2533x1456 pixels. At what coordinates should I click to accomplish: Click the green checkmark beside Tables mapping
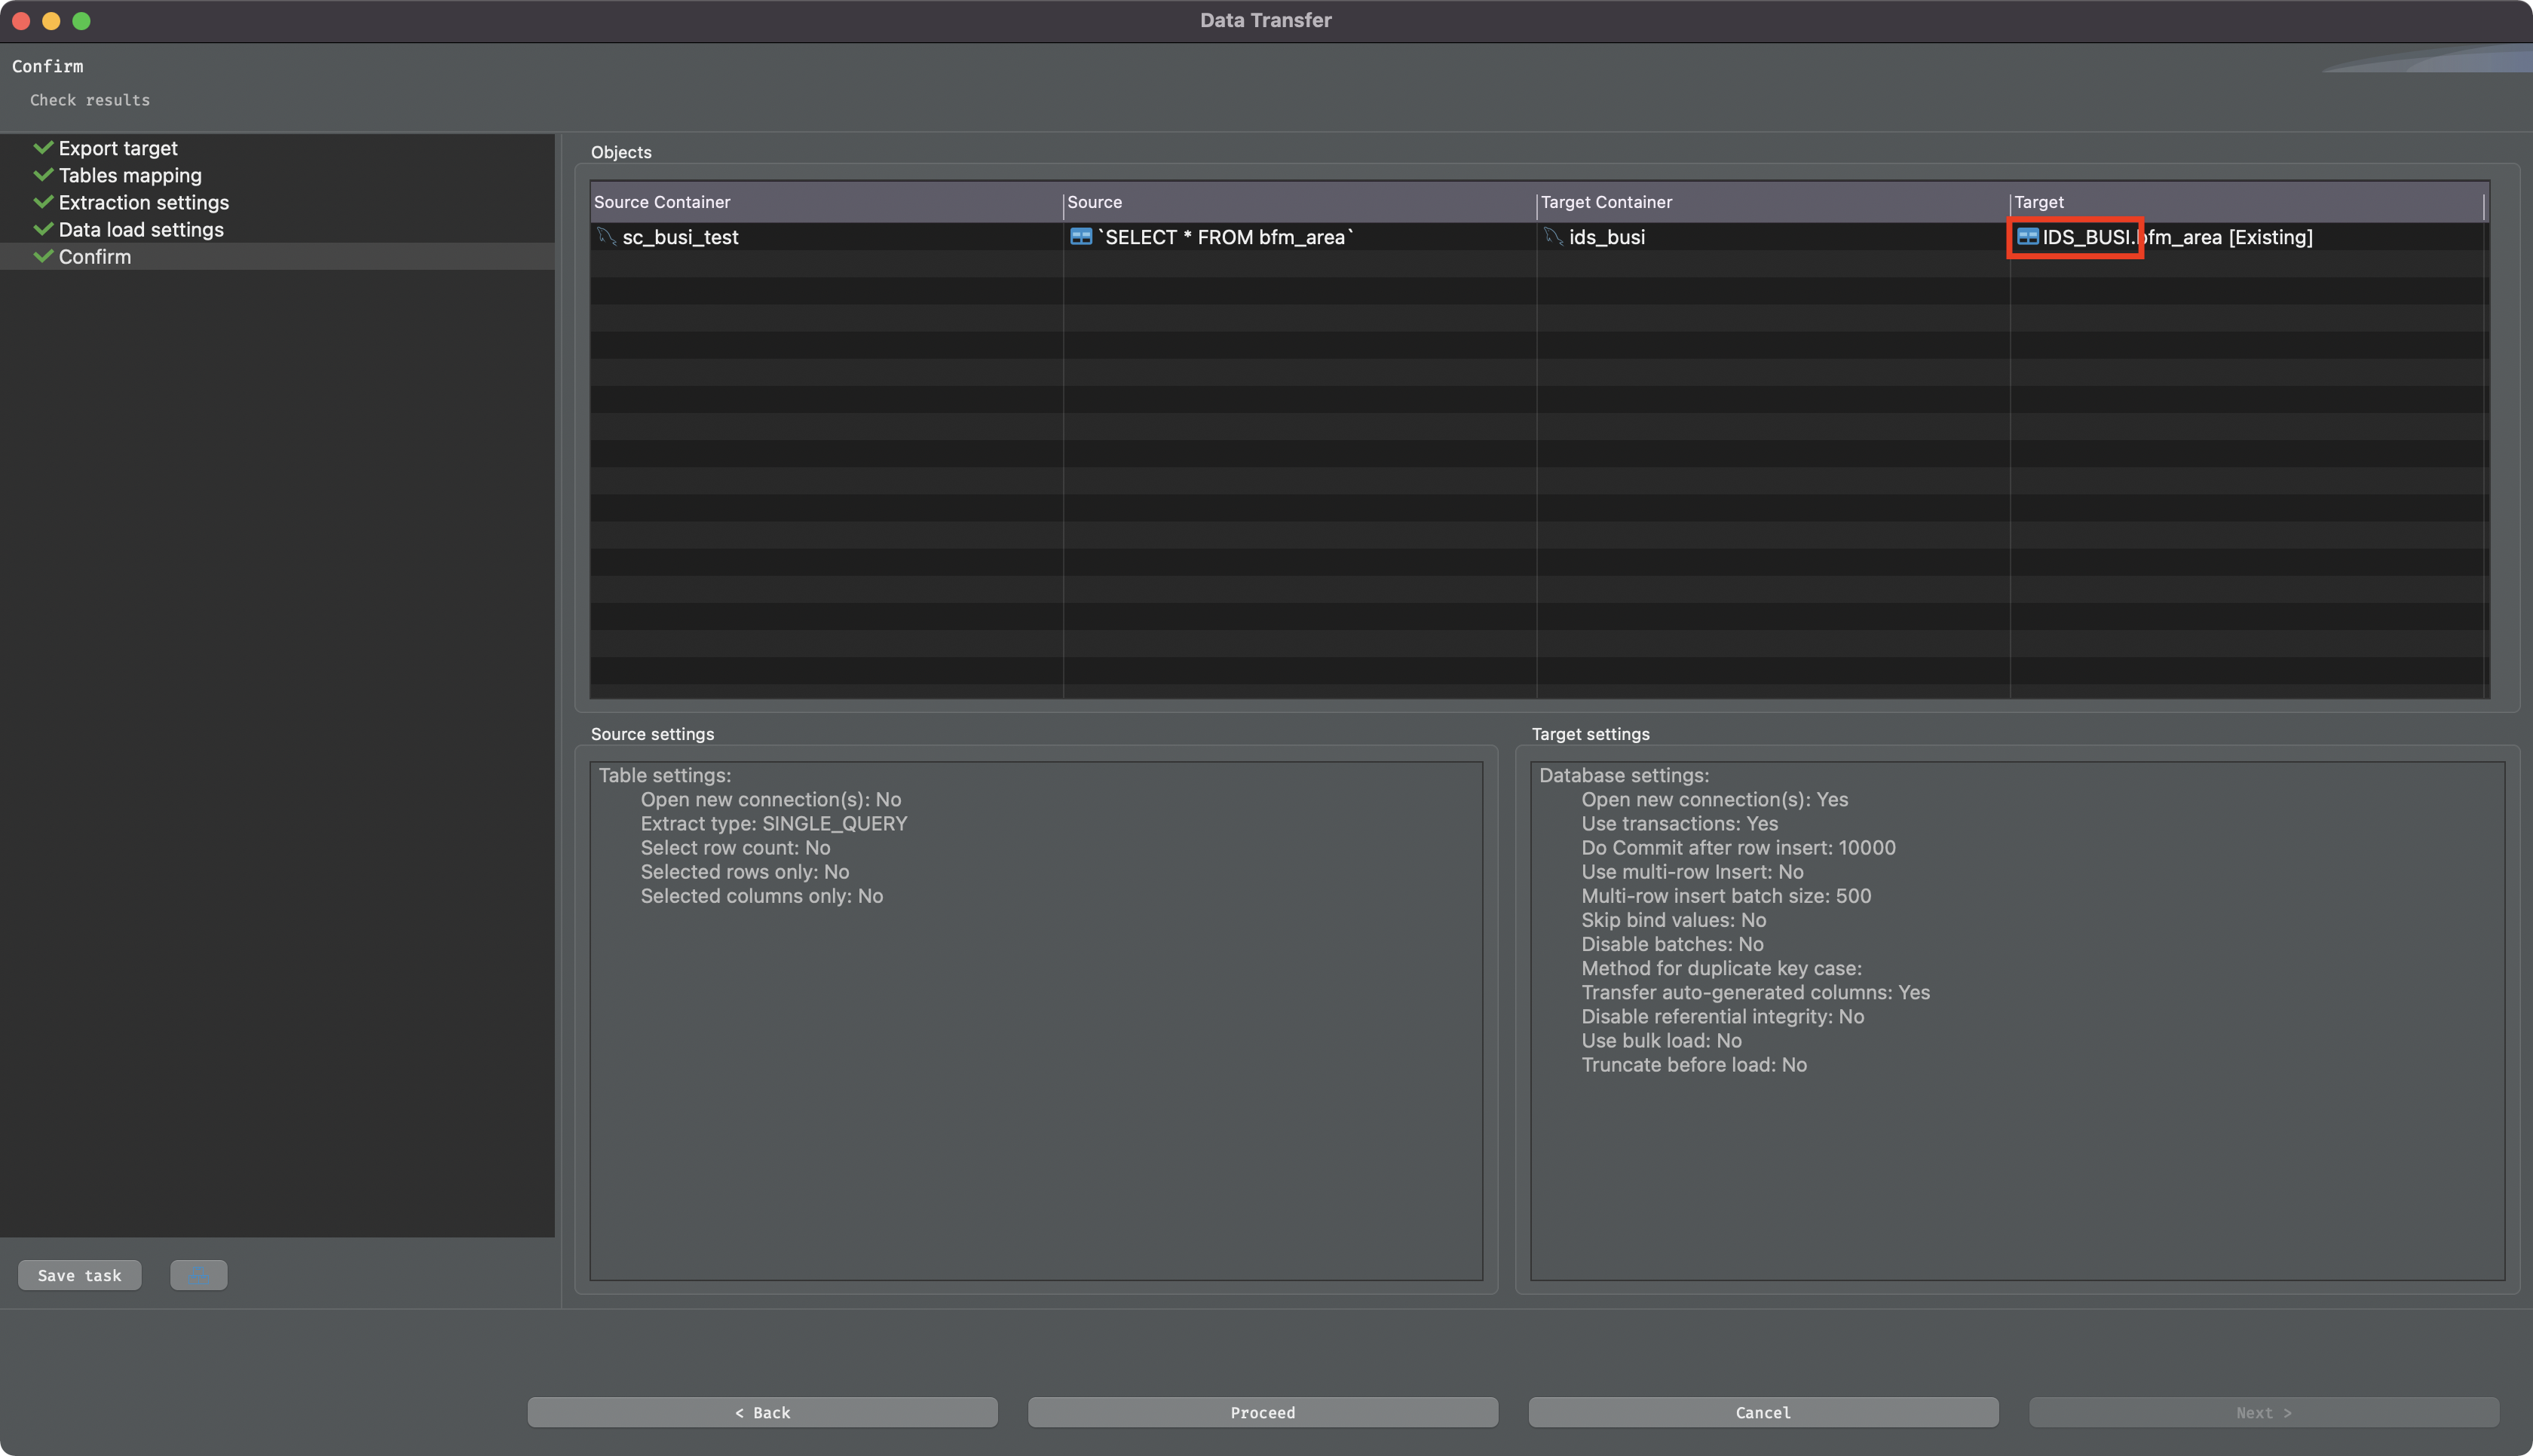point(42,175)
